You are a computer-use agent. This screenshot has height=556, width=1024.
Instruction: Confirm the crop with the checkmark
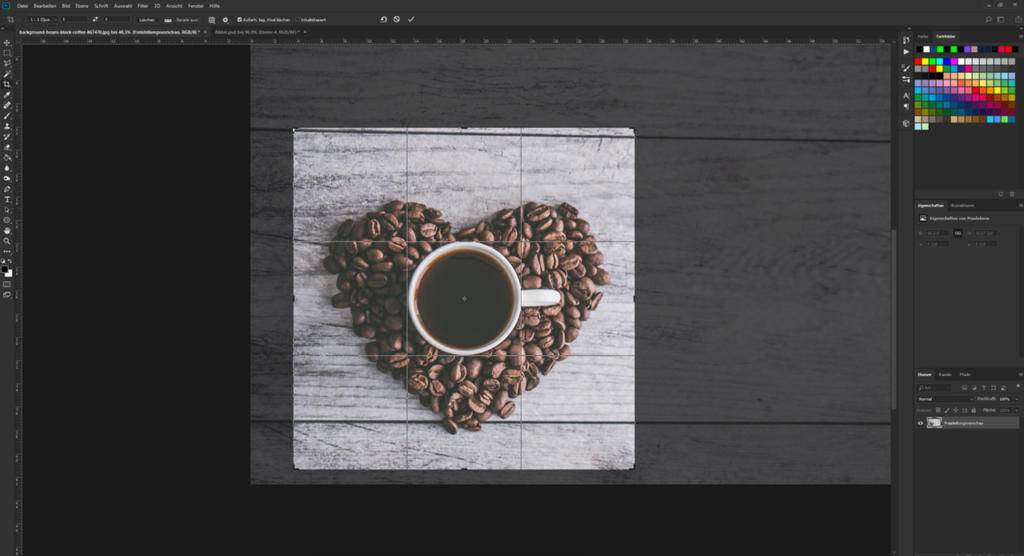point(411,20)
